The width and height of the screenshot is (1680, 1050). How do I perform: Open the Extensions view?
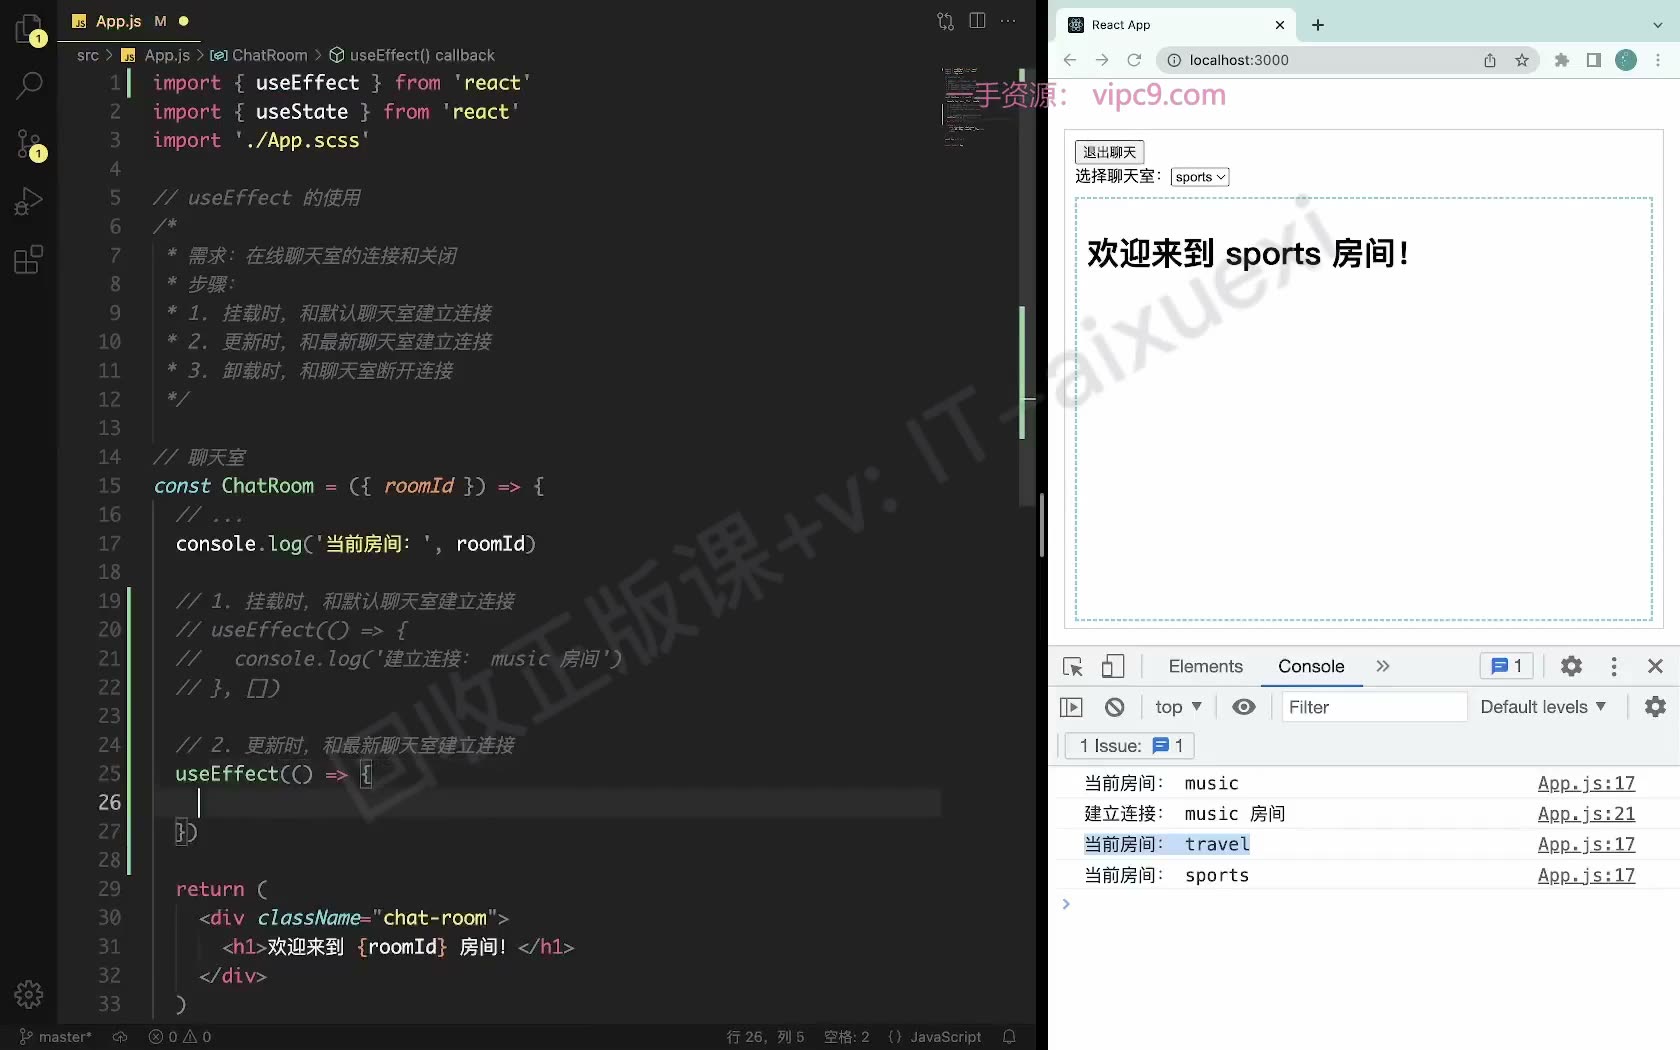[x=29, y=260]
